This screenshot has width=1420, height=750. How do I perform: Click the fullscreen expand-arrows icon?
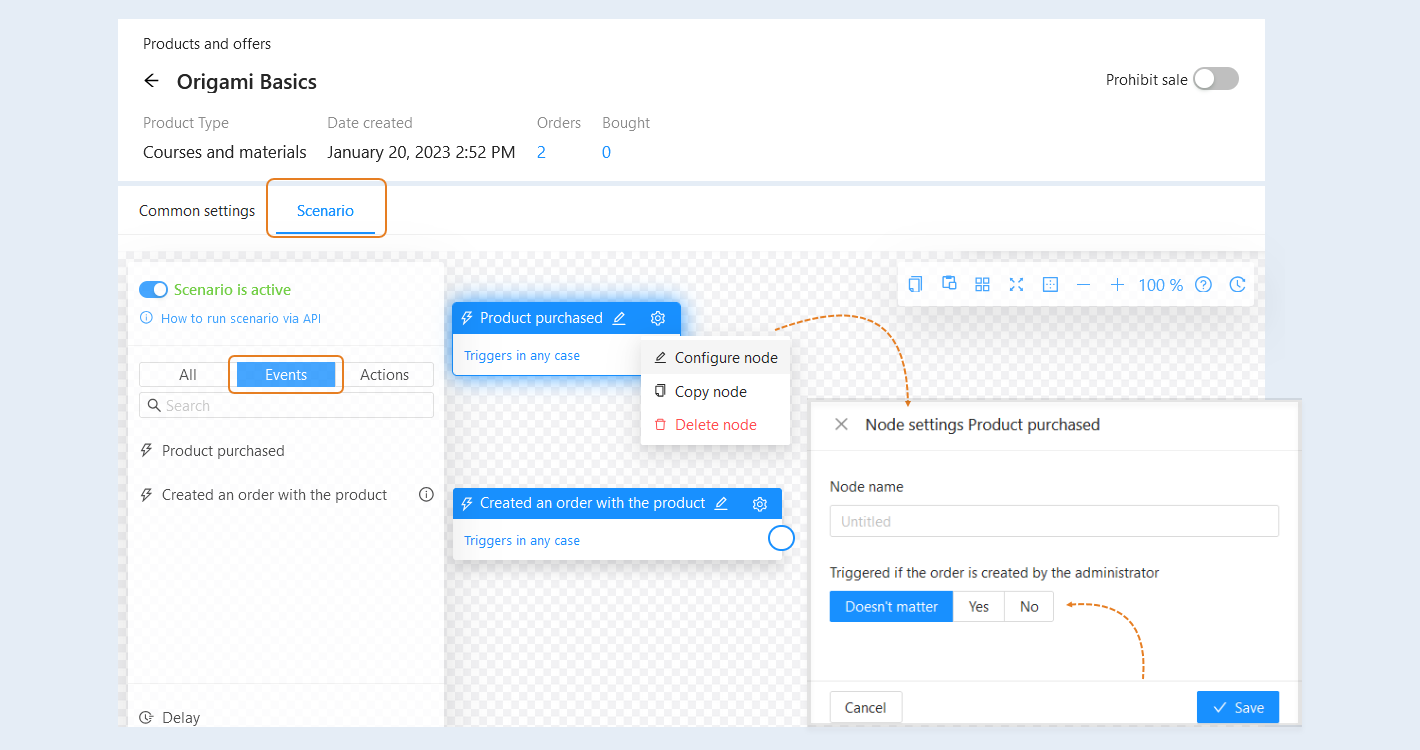click(1016, 284)
